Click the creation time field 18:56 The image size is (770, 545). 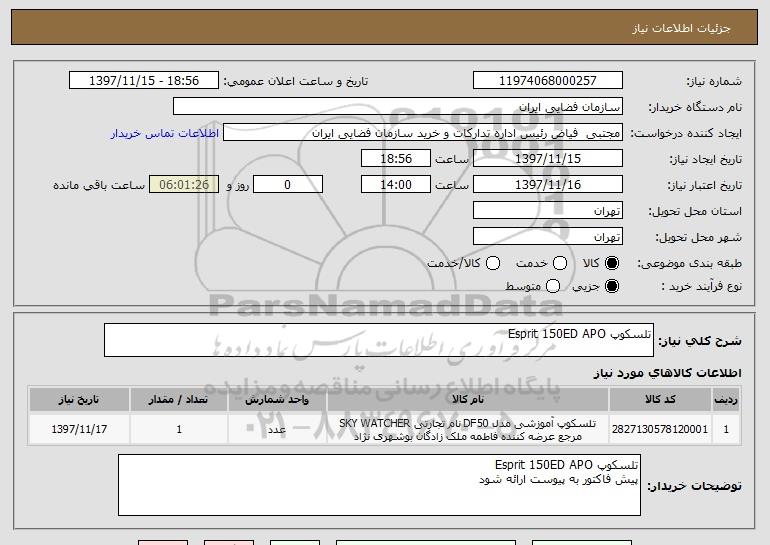396,159
